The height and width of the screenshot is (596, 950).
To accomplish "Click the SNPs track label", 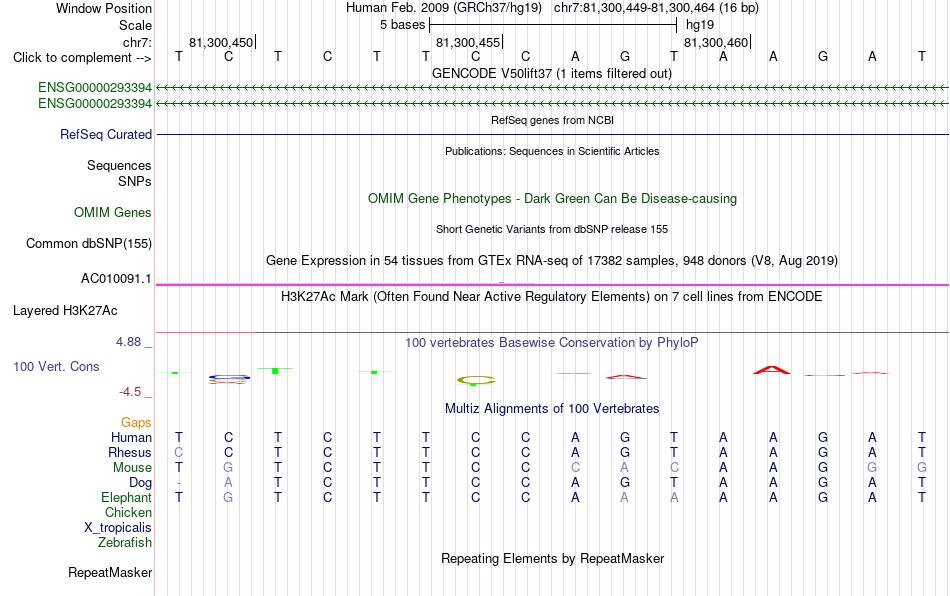I will 135,181.
